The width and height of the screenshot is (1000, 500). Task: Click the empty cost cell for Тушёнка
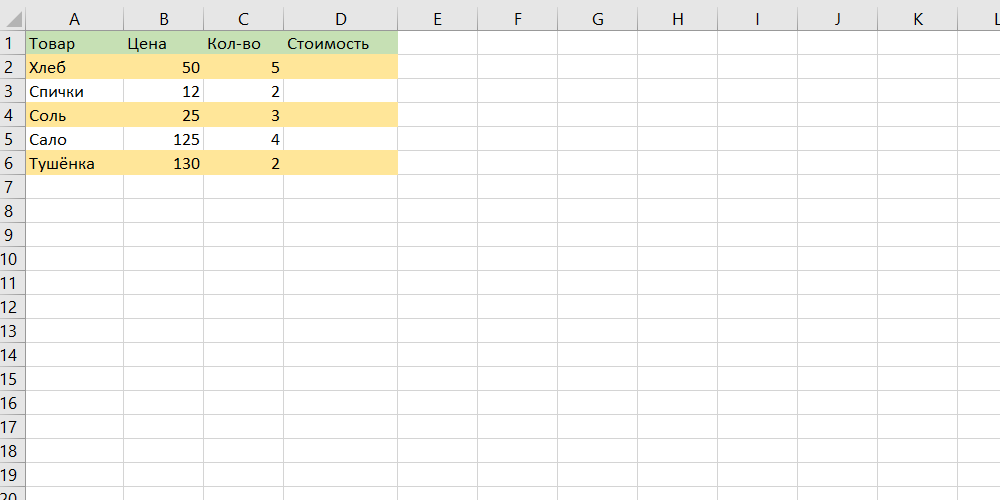341,163
